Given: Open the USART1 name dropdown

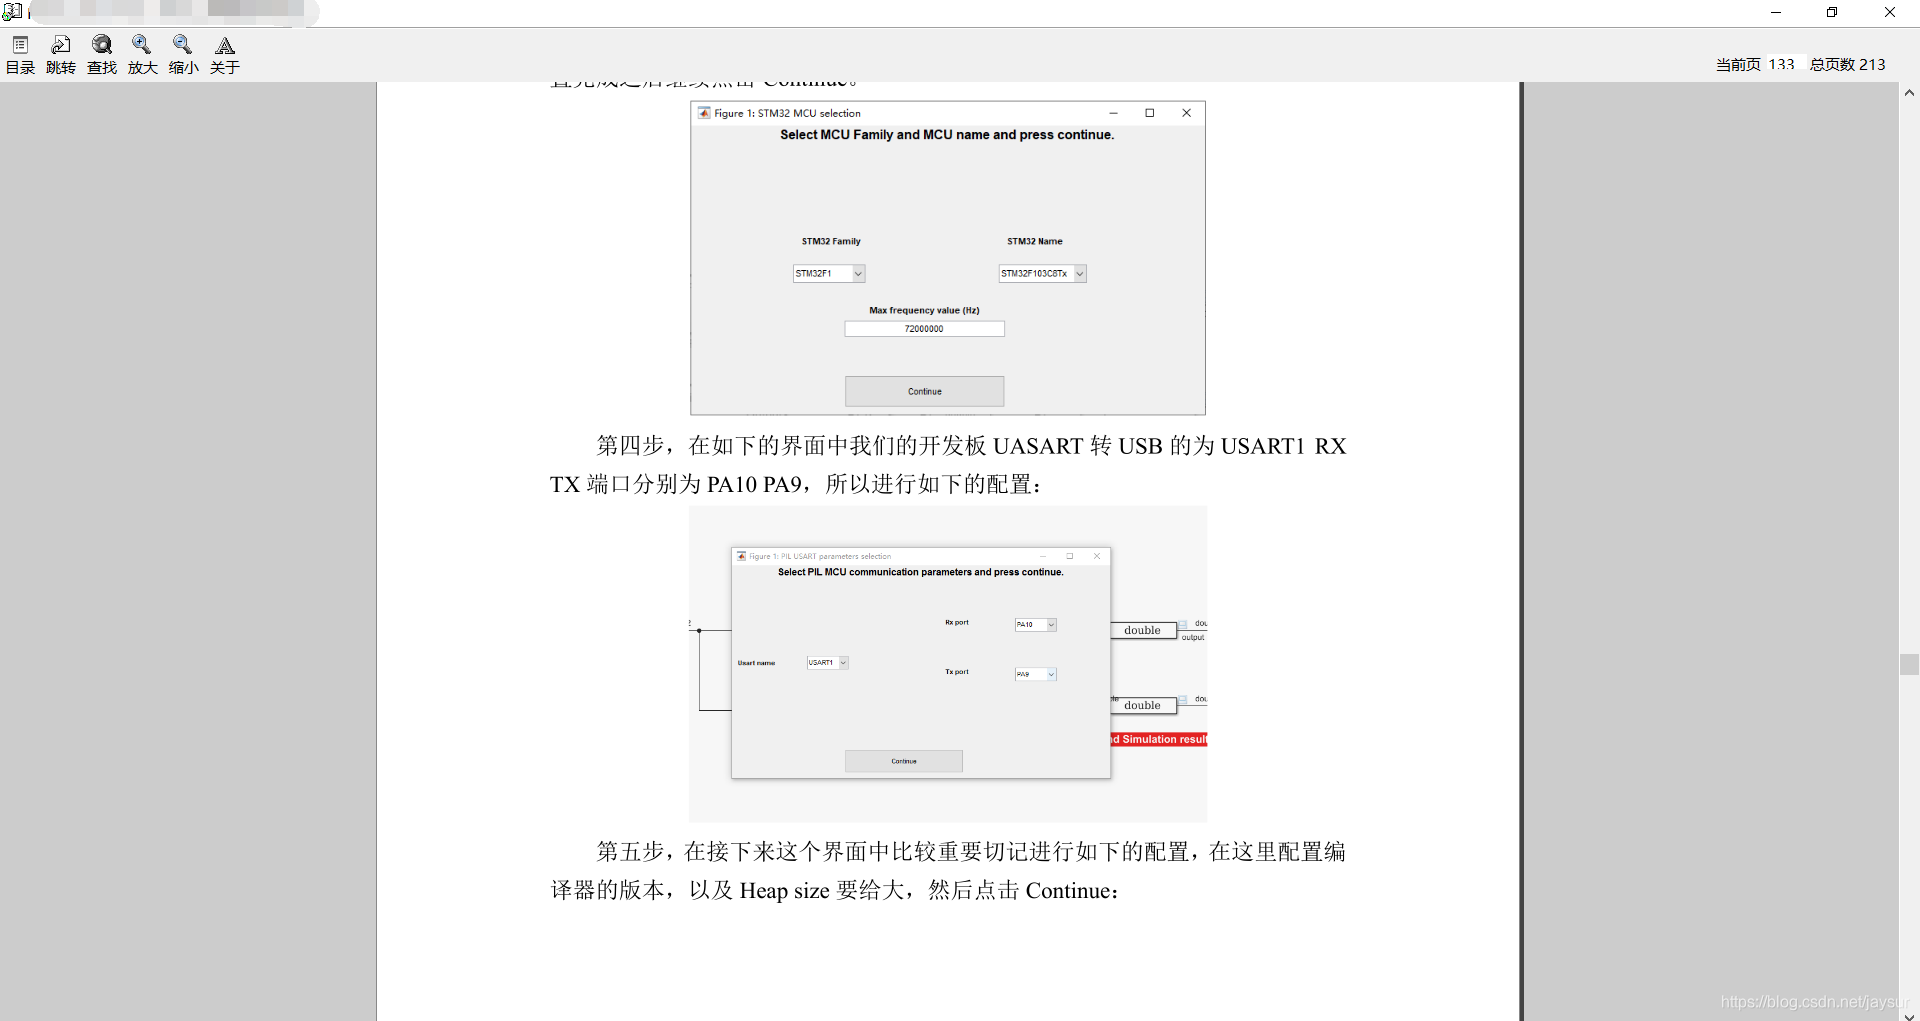Looking at the screenshot, I should coord(828,662).
